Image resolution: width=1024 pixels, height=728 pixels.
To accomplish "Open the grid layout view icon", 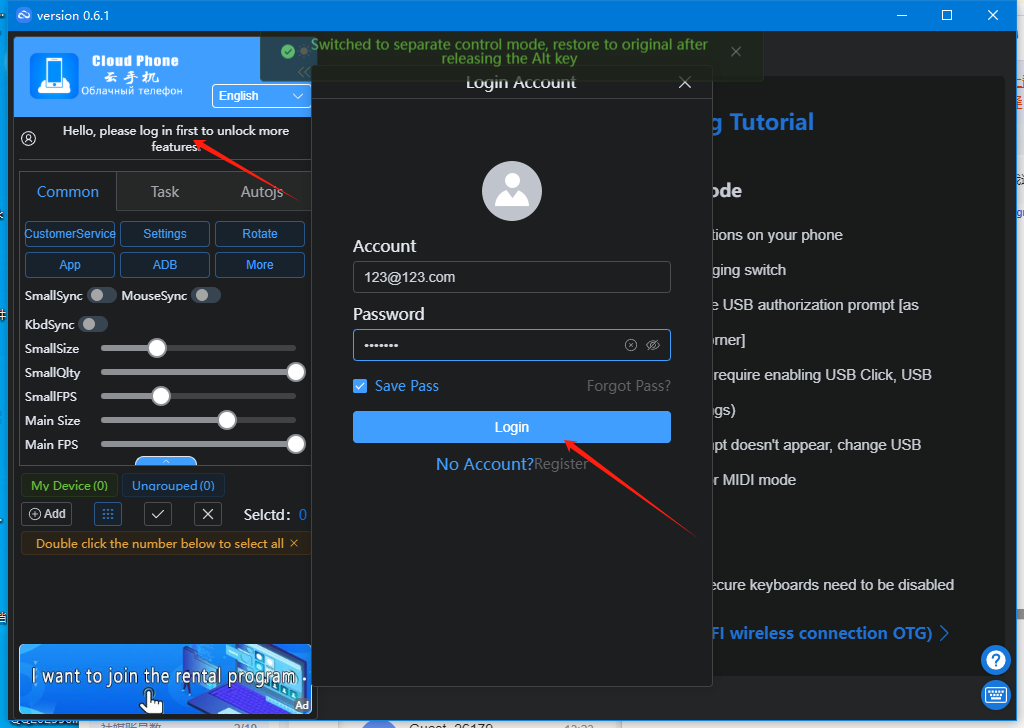I will pyautogui.click(x=108, y=514).
